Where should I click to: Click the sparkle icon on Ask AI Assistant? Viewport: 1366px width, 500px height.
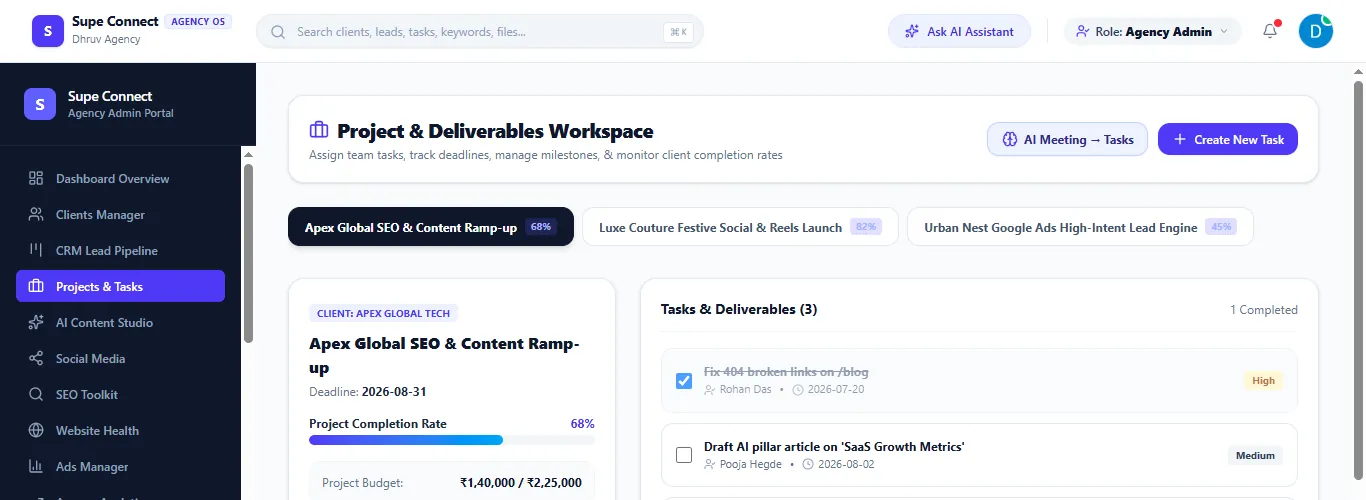click(x=911, y=32)
